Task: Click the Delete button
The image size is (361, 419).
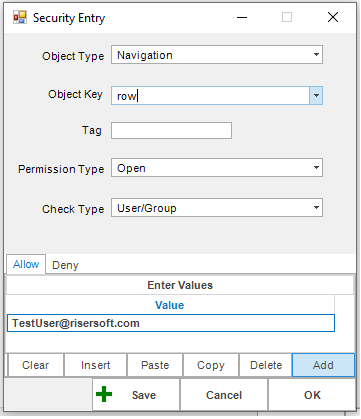Action: point(266,365)
